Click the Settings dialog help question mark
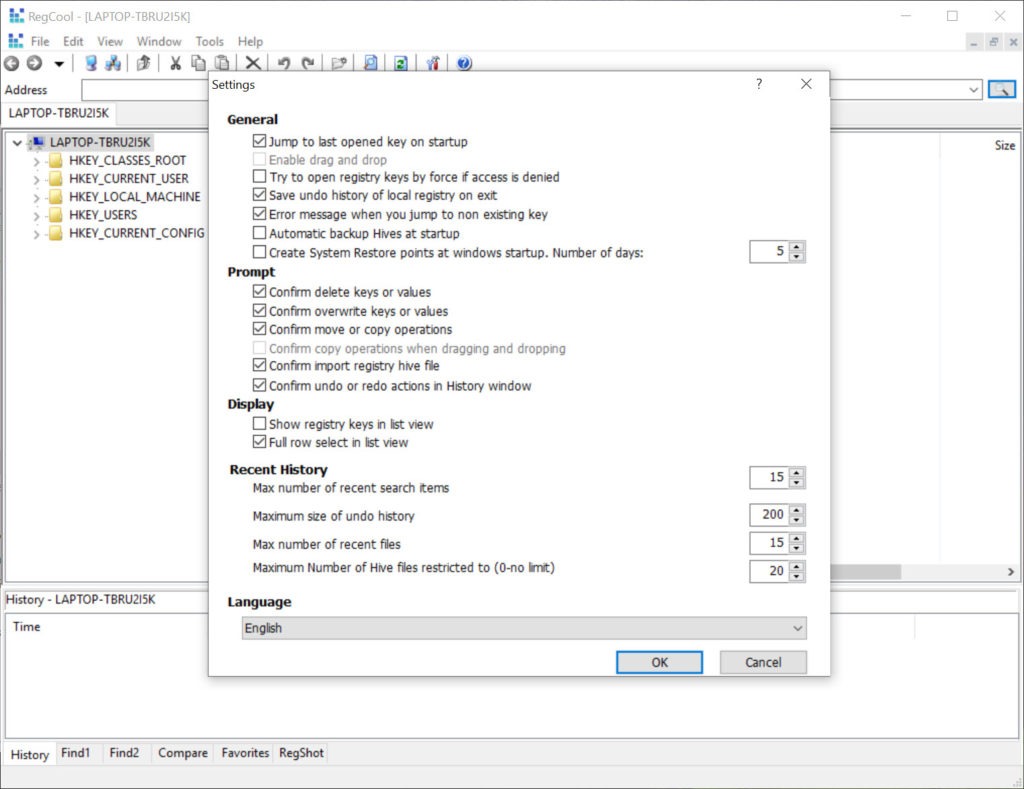The image size is (1024, 789). (759, 84)
